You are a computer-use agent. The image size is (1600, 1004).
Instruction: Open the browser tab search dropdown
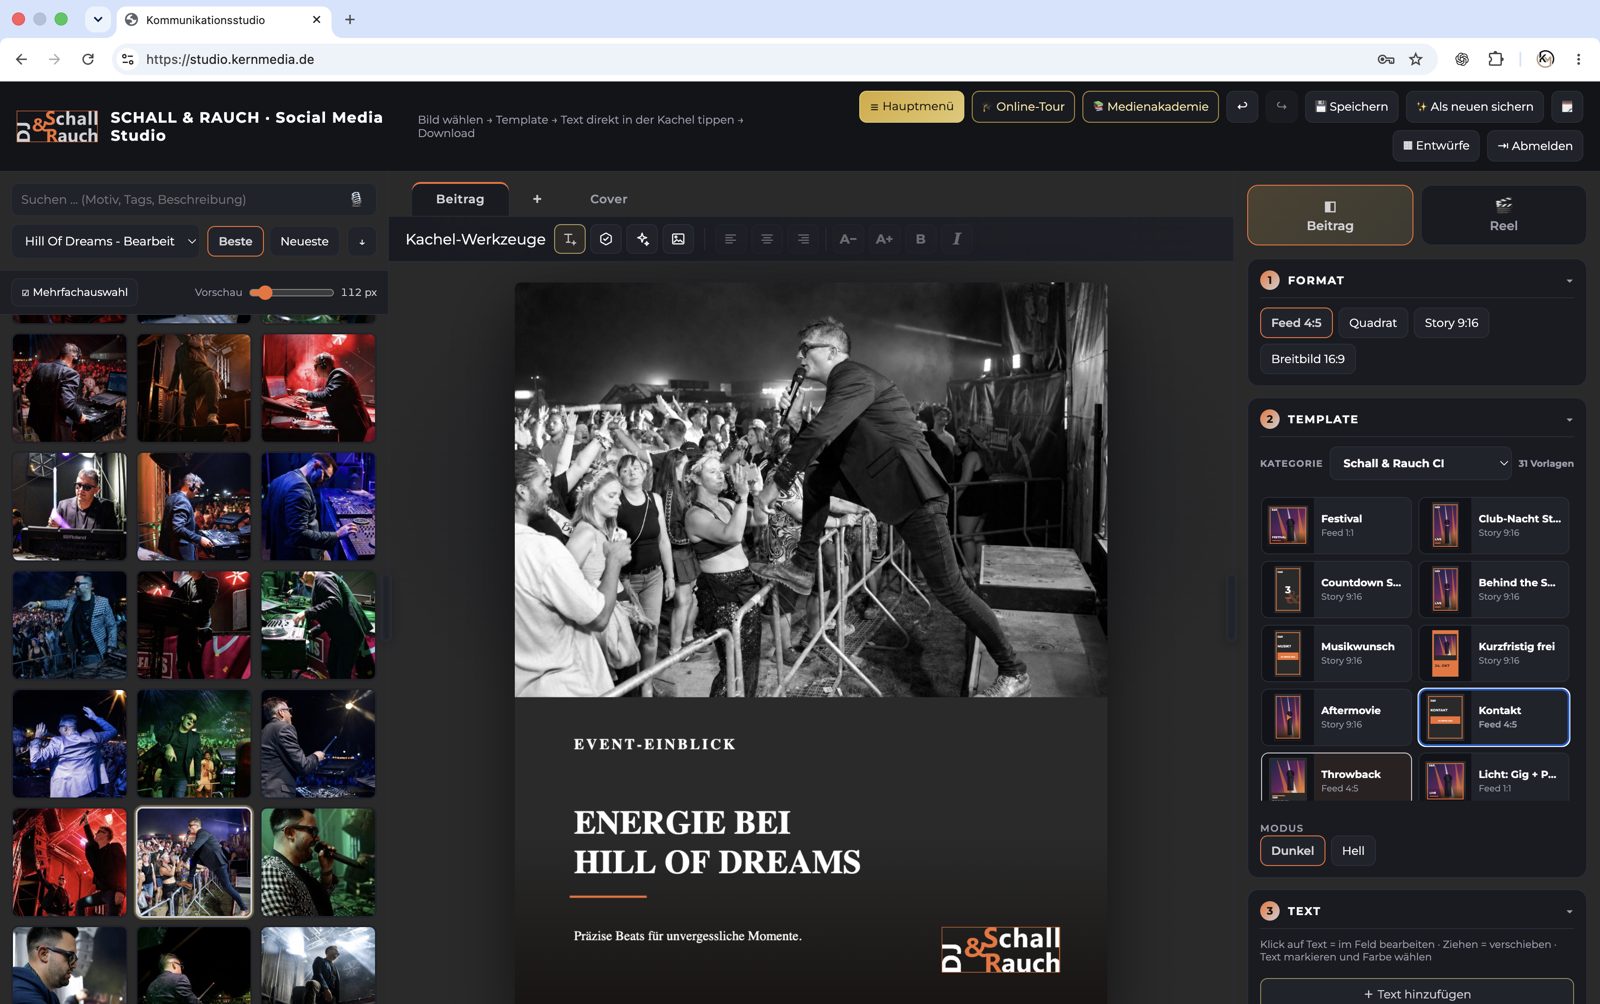97,19
